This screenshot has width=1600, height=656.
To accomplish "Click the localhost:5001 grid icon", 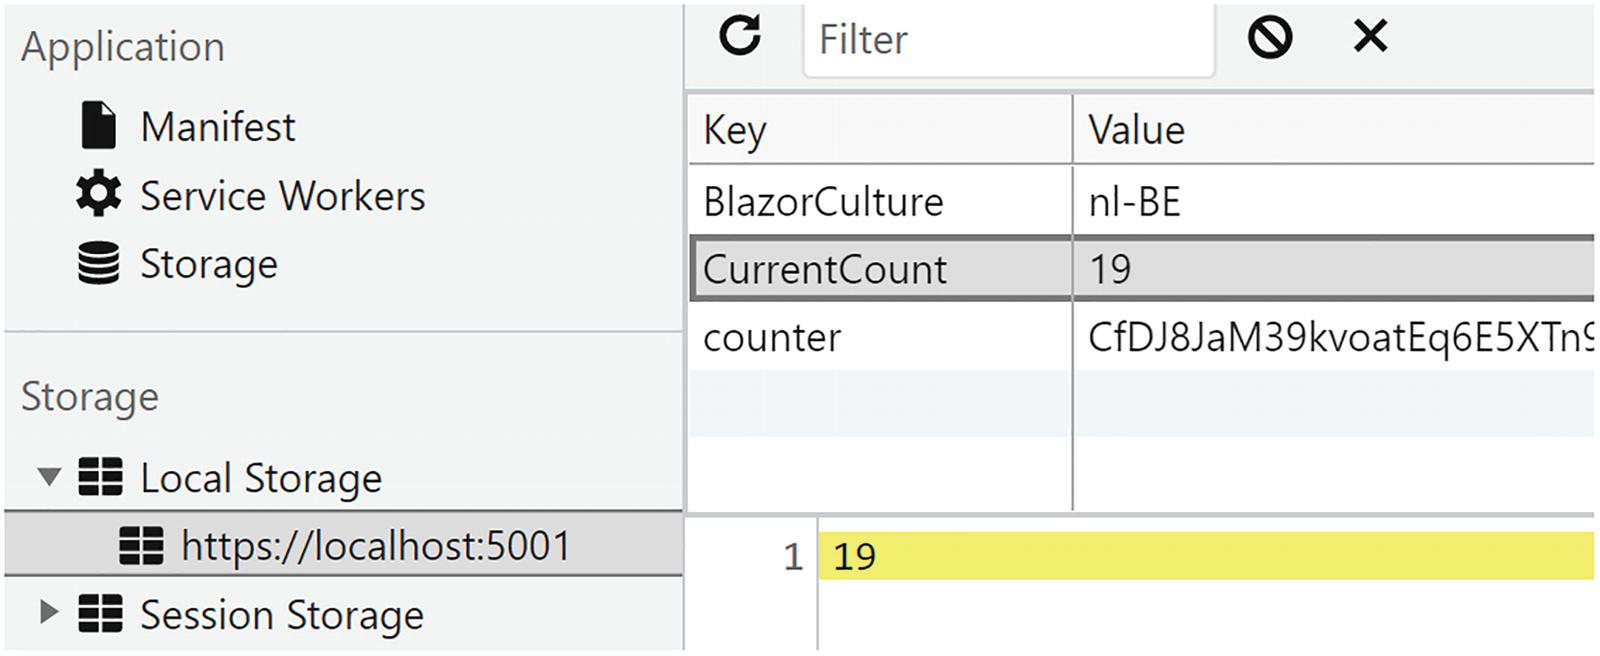I will [141, 546].
